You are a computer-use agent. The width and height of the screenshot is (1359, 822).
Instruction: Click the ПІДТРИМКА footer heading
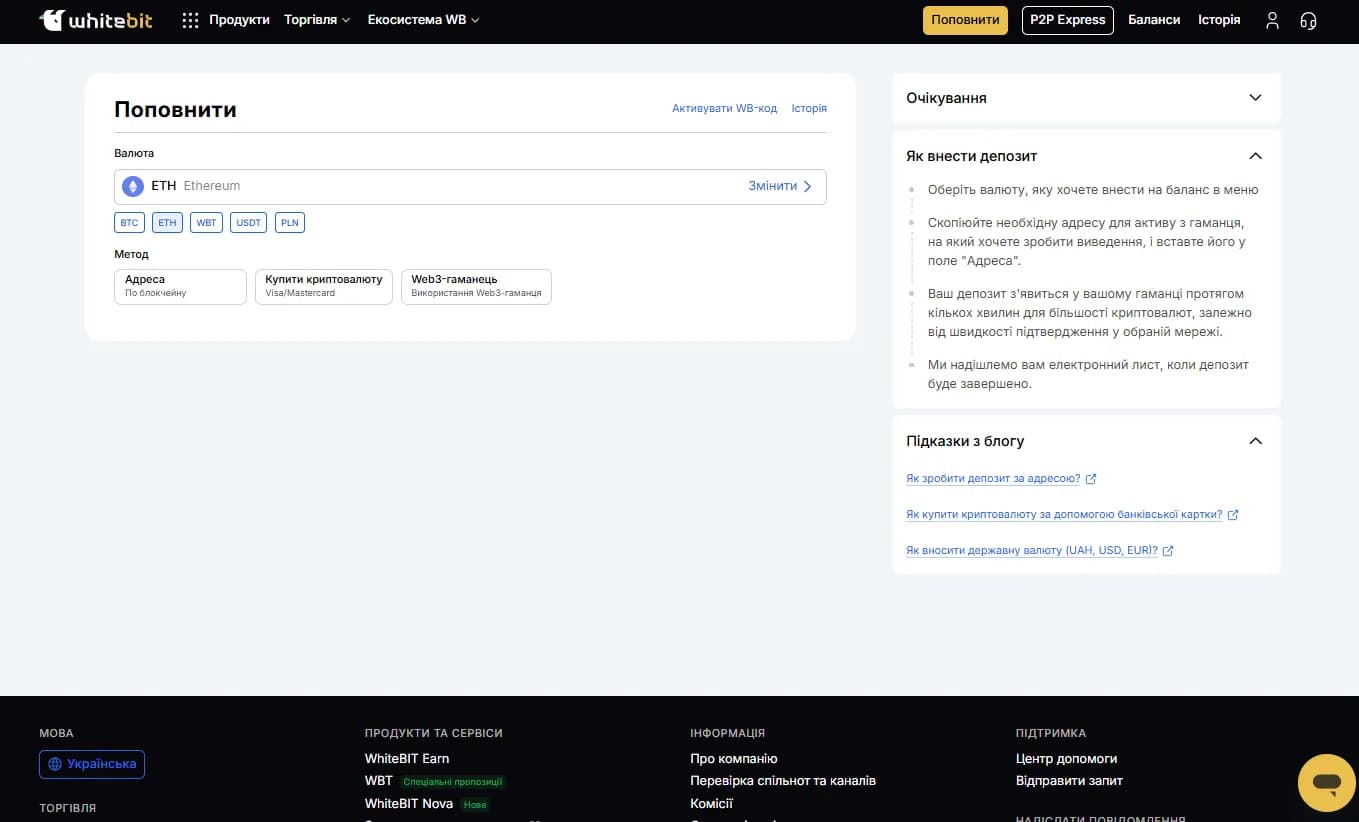tap(1051, 733)
